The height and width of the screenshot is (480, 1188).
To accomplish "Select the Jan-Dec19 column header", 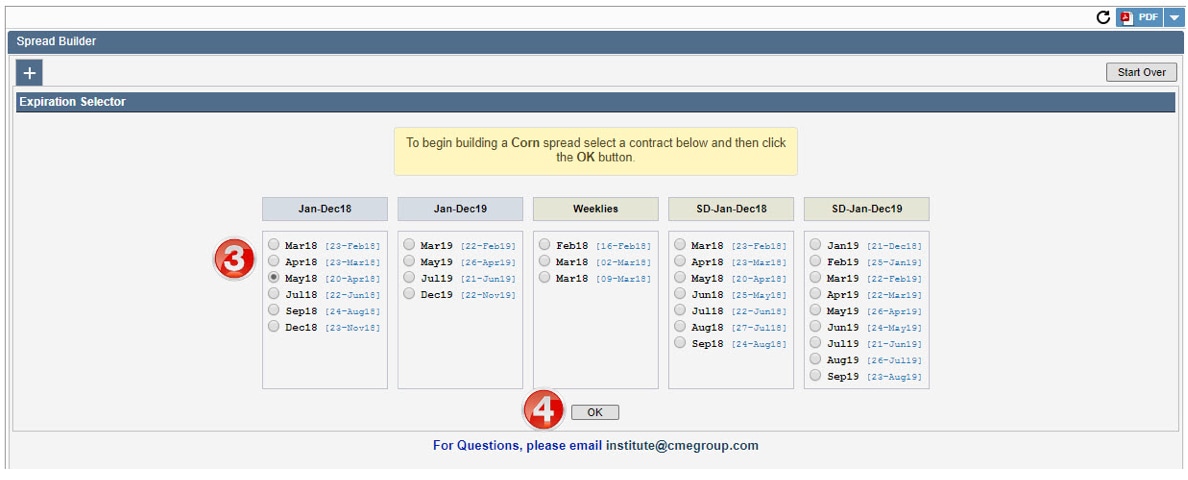I will pyautogui.click(x=460, y=209).
